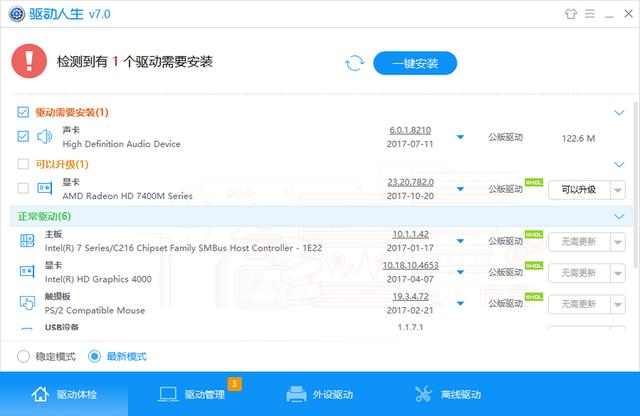Select the 稳定模式 radio button

[23, 356]
